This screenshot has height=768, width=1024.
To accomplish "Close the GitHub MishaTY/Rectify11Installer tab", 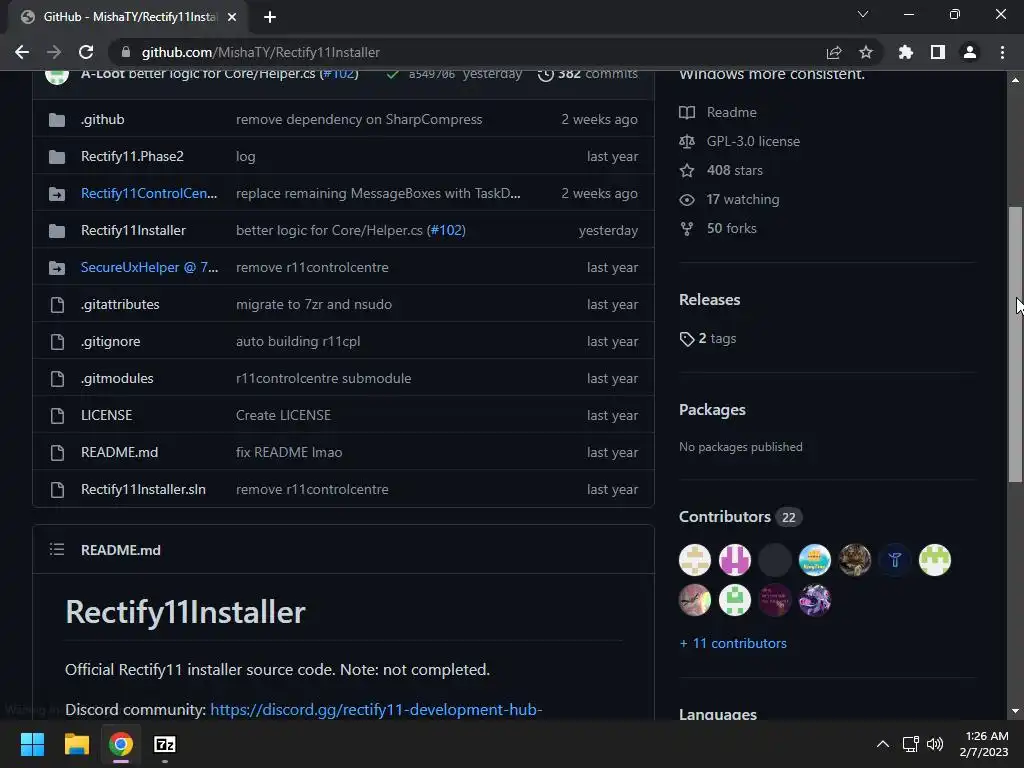I will 232,17.
